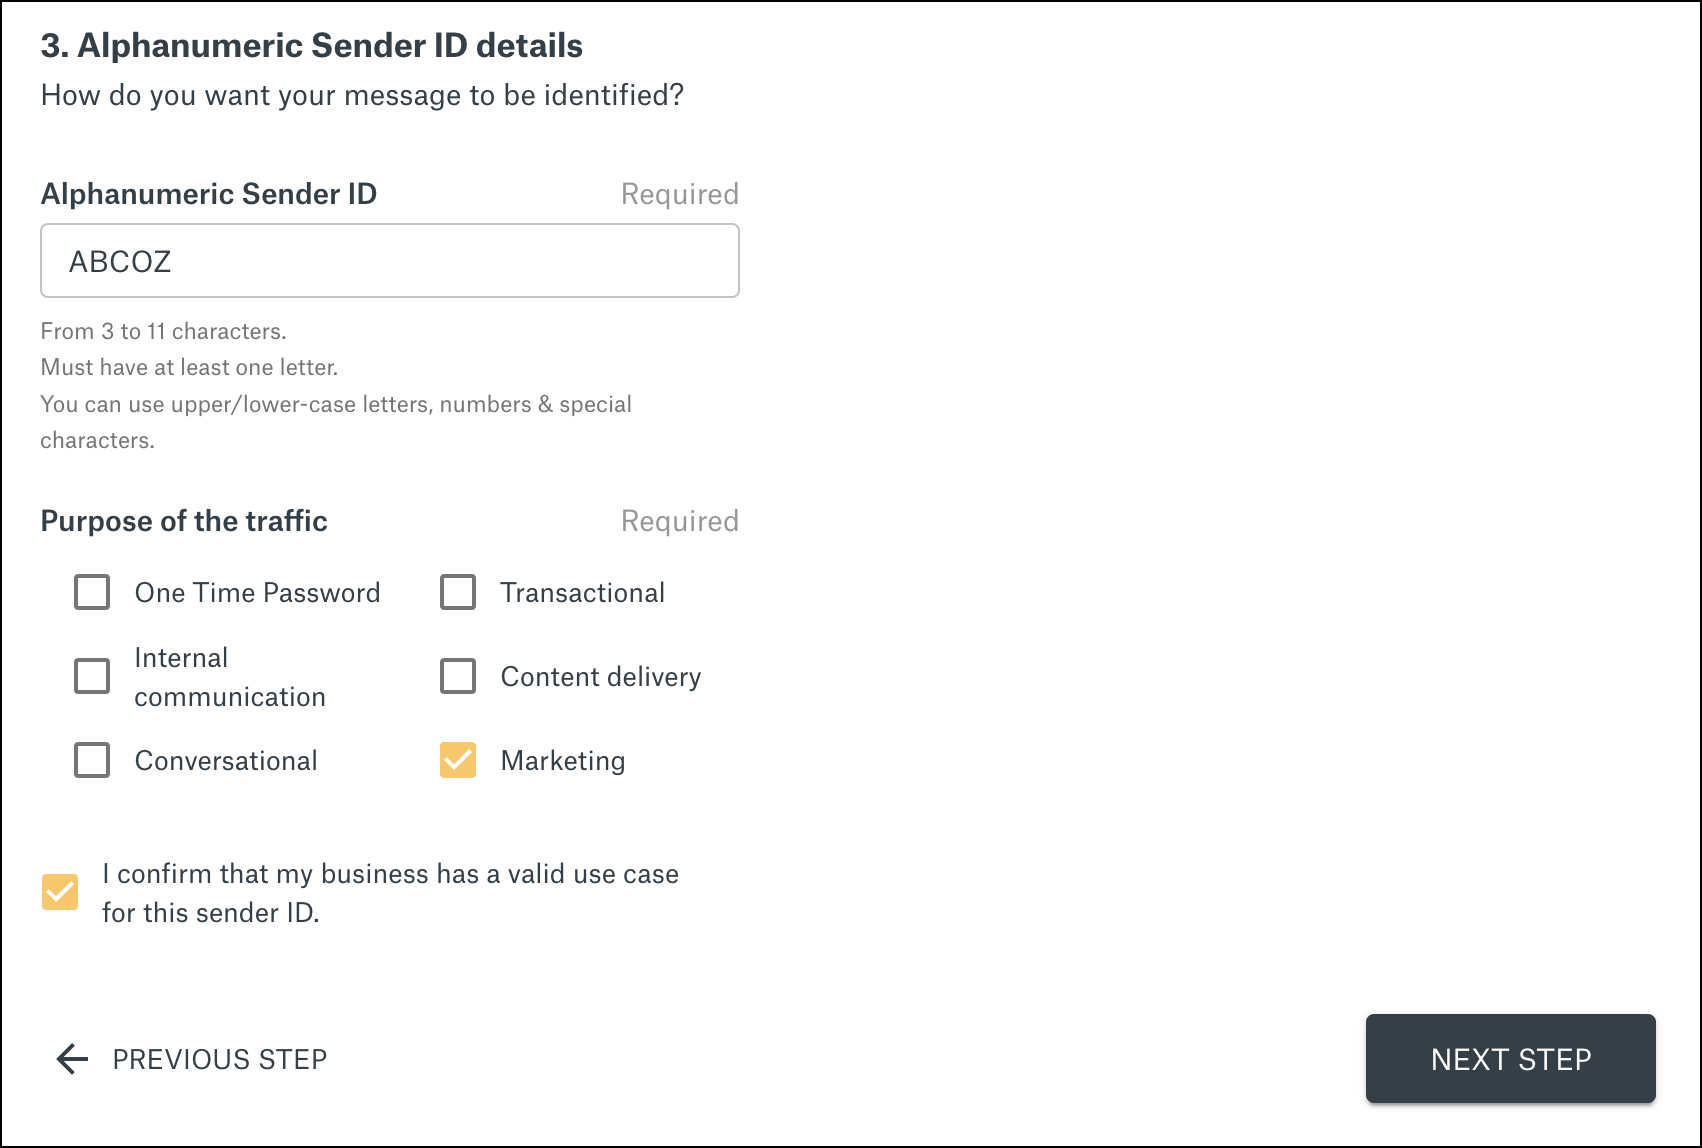This screenshot has height=1148, width=1702.
Task: Toggle the Conversational checkbox on
Action: click(92, 760)
